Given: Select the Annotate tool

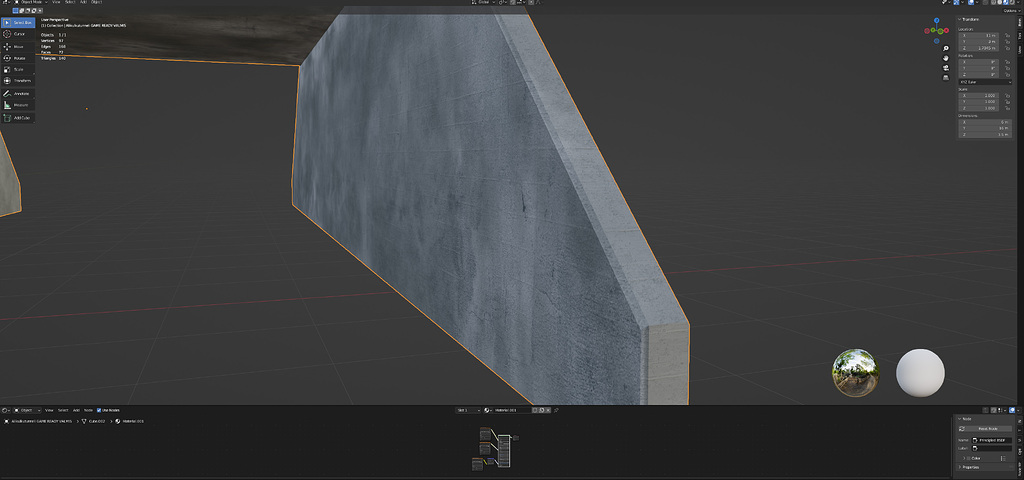Looking at the screenshot, I should tap(18, 93).
